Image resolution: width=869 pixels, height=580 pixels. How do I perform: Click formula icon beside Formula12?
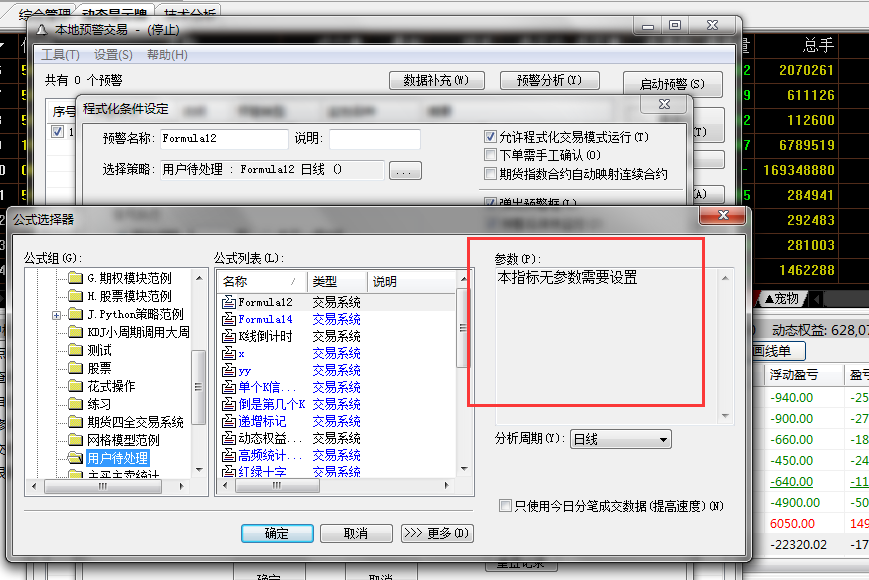pos(229,302)
